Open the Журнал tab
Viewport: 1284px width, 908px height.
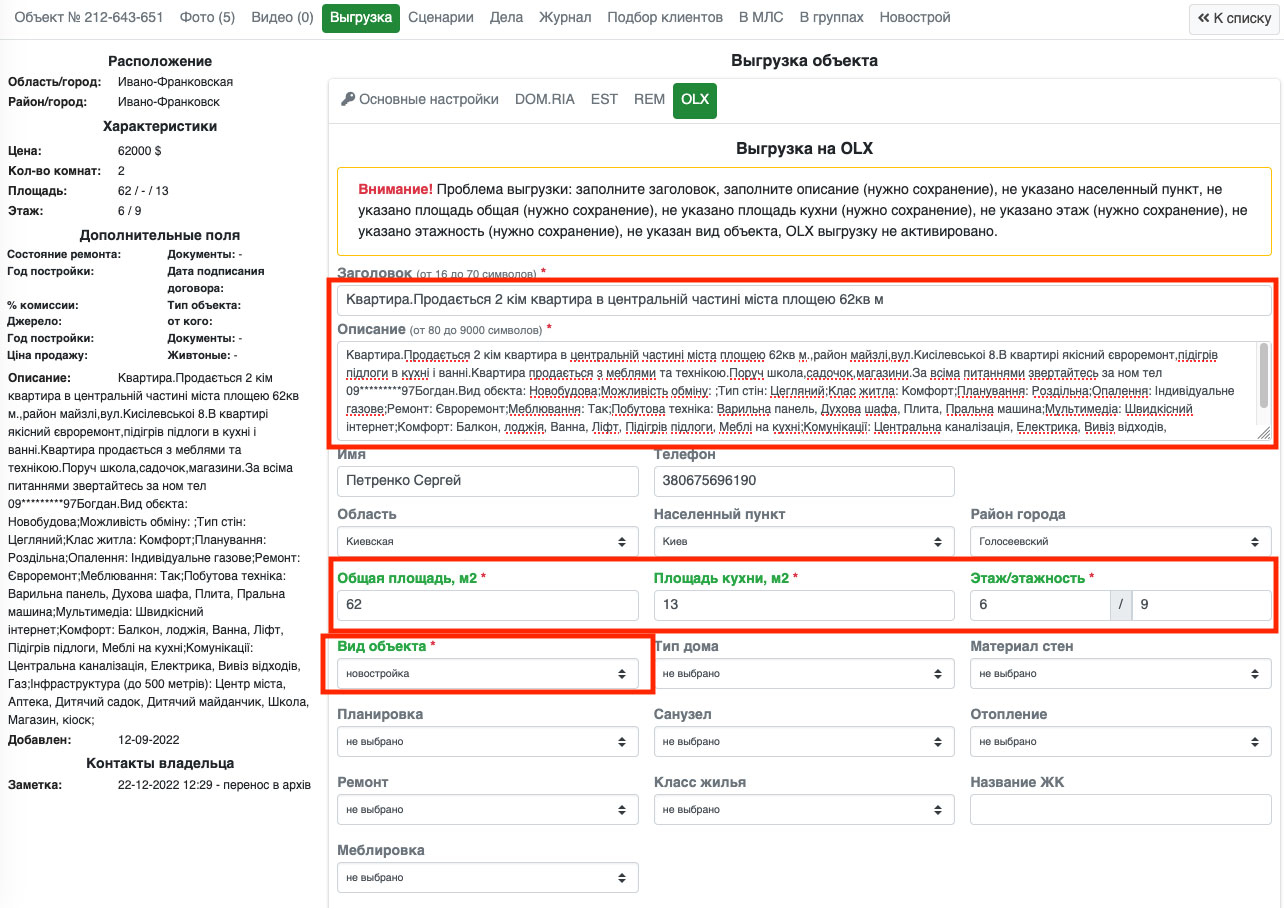565,18
